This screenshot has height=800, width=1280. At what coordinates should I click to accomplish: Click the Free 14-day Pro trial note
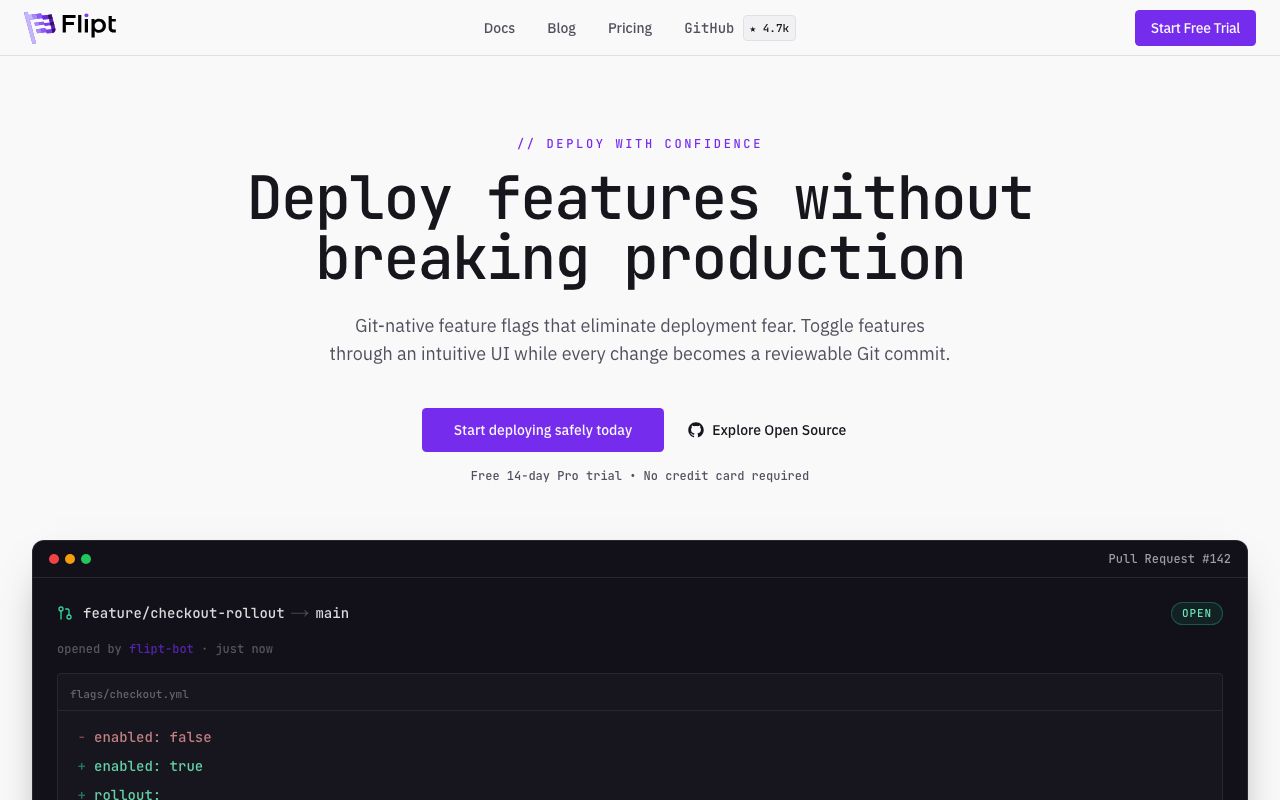[640, 476]
